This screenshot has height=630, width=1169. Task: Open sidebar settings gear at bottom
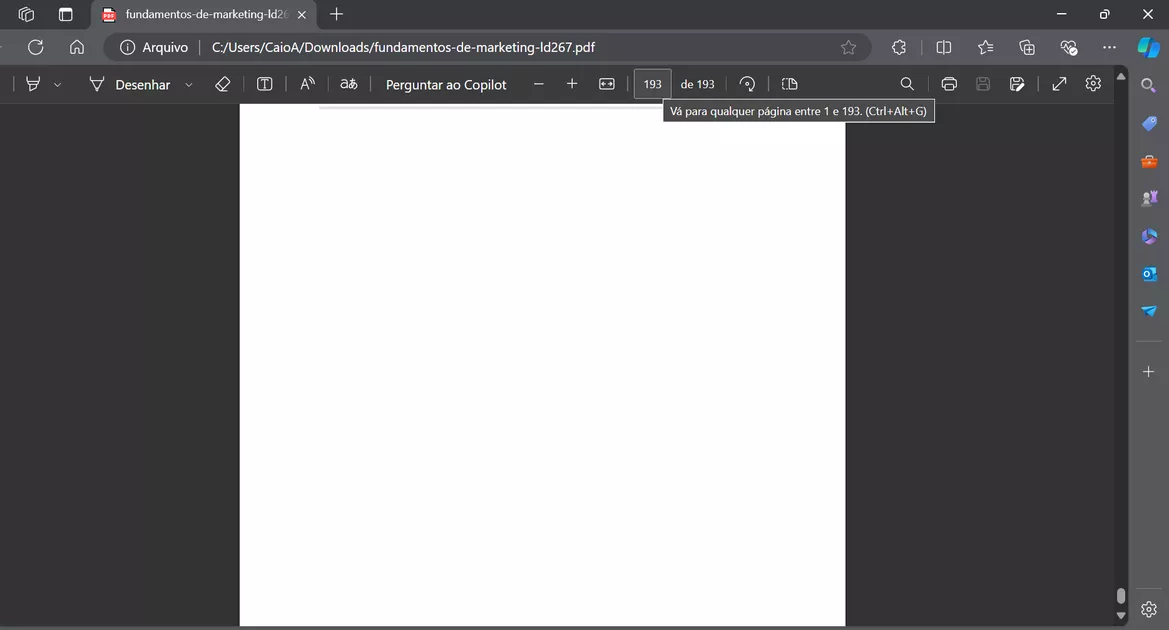[1149, 609]
